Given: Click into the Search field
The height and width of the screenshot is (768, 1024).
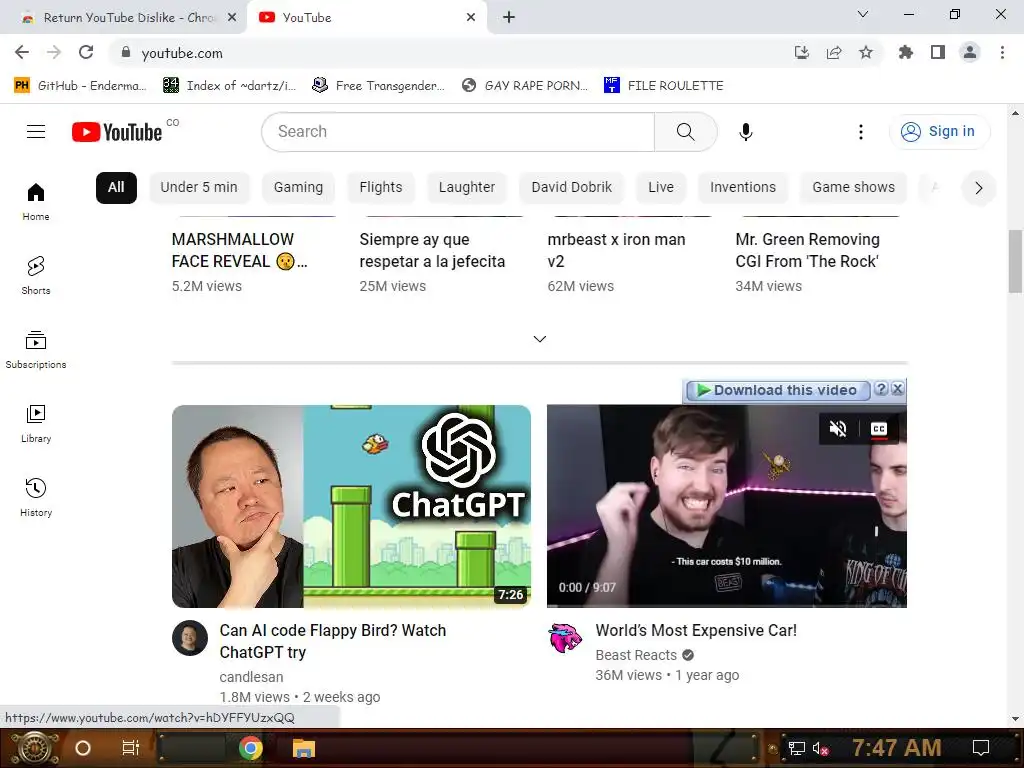Looking at the screenshot, I should [x=458, y=132].
